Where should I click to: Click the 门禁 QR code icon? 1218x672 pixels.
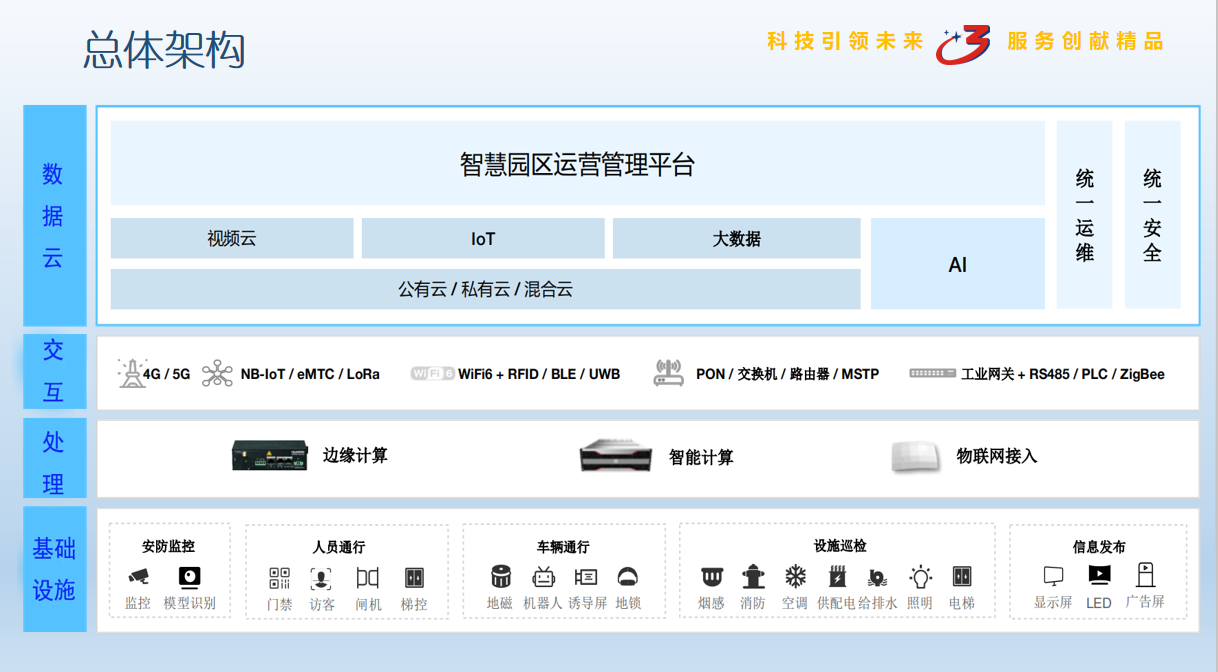click(279, 578)
